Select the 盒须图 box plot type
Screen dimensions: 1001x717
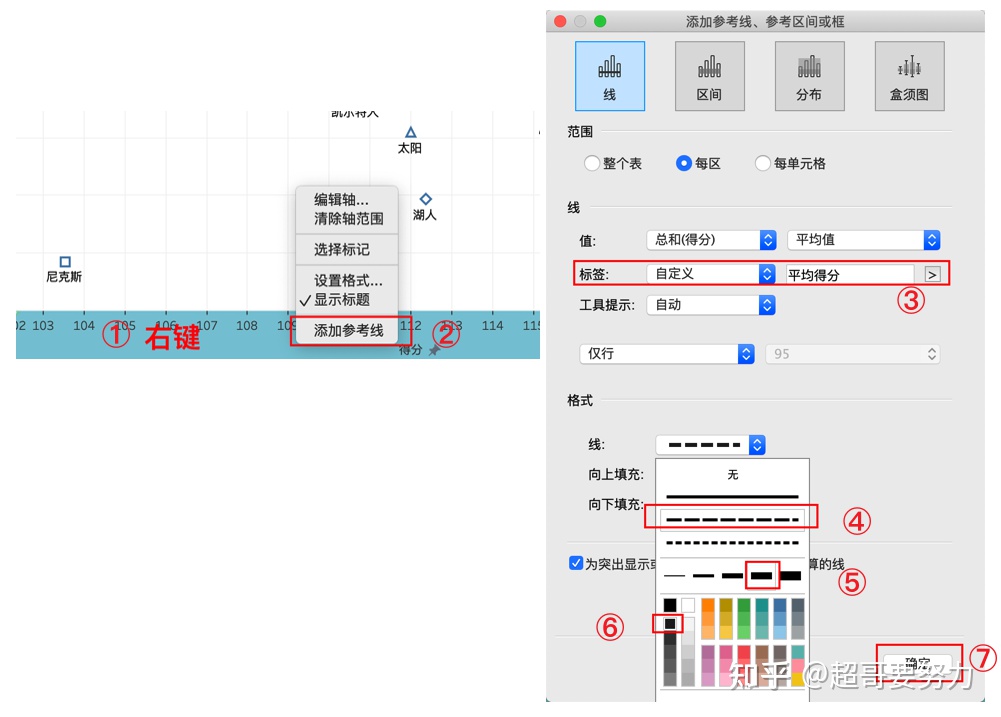tap(910, 76)
